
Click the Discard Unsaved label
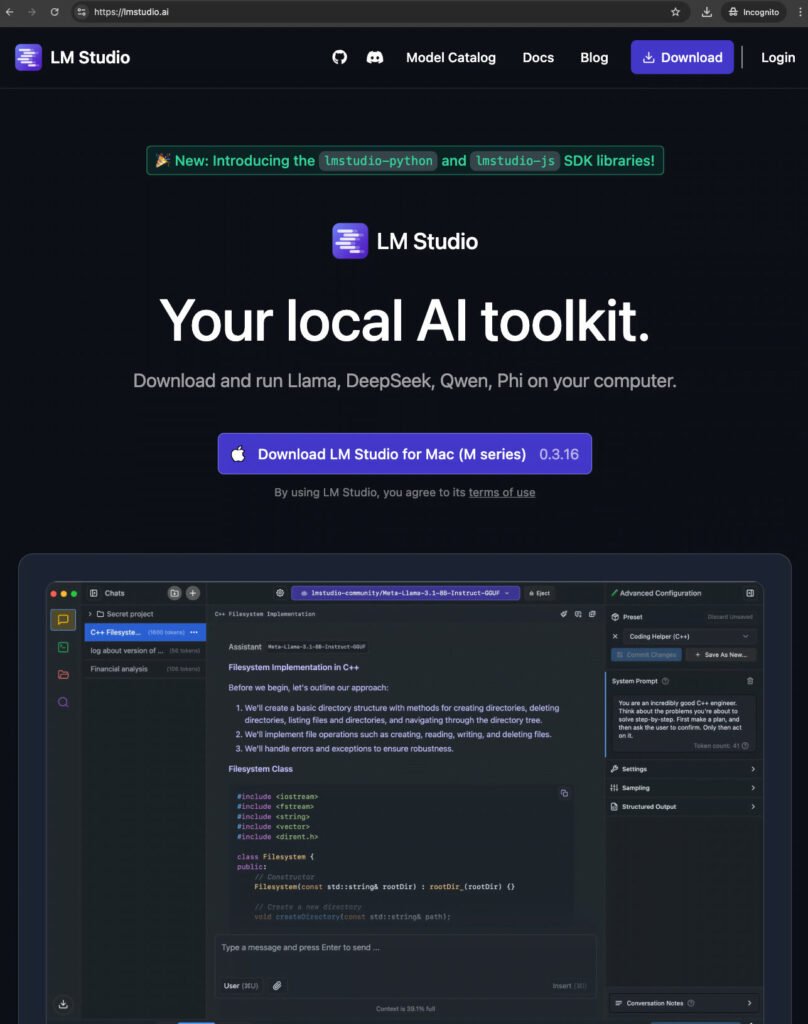pos(730,616)
